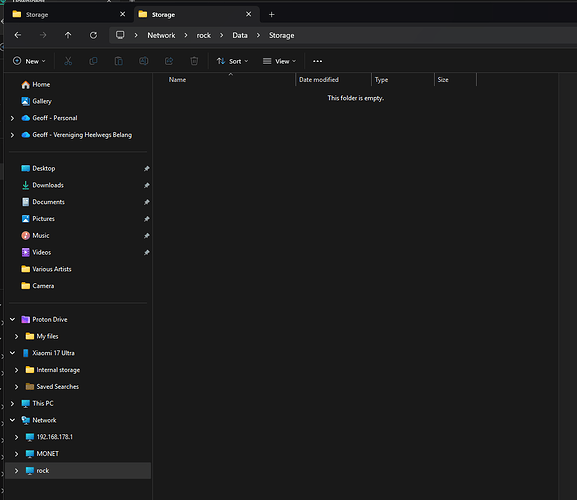Click rock in the breadcrumb path
Viewport: 577px width, 500px height.
pyautogui.click(x=203, y=35)
